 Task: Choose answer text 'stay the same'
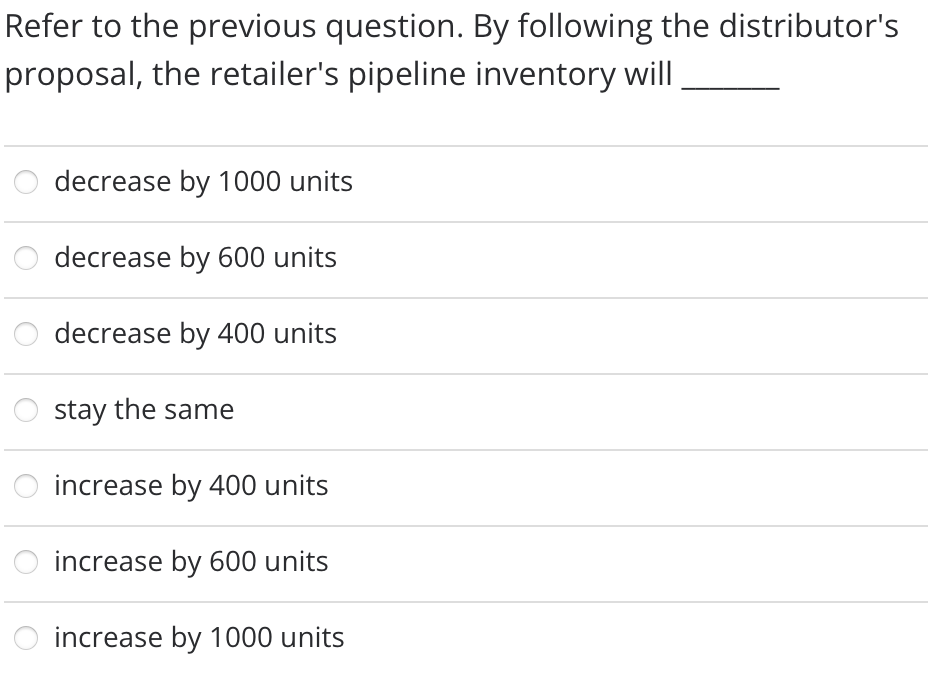pyautogui.click(x=144, y=410)
